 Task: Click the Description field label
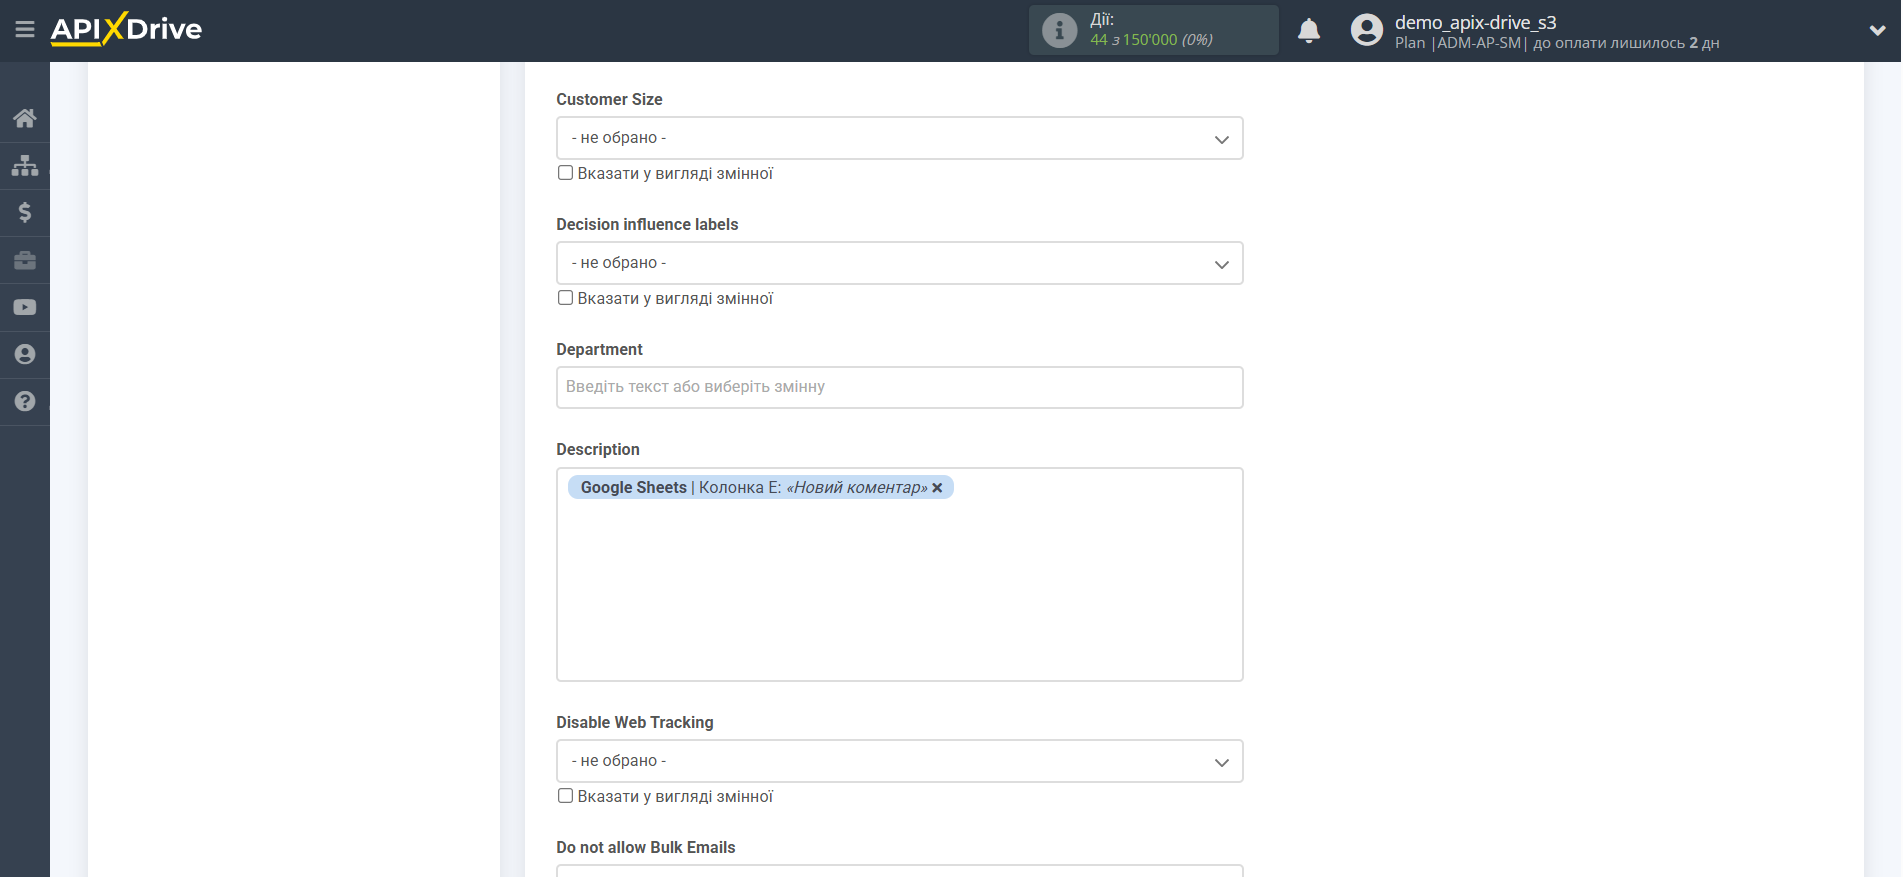point(597,449)
